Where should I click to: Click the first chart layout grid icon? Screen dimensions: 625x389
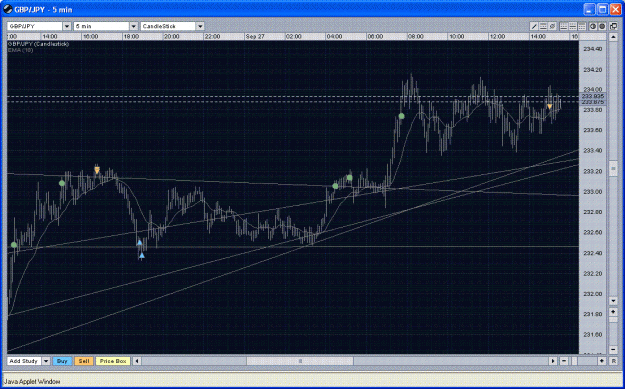coord(564,27)
